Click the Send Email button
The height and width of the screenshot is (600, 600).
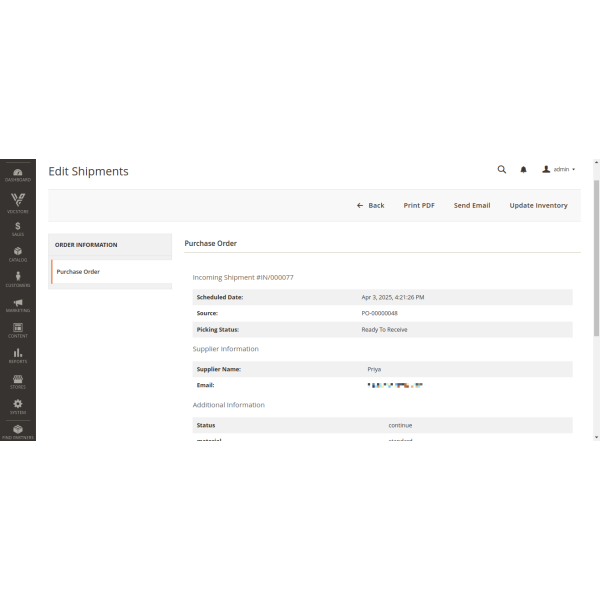point(472,205)
